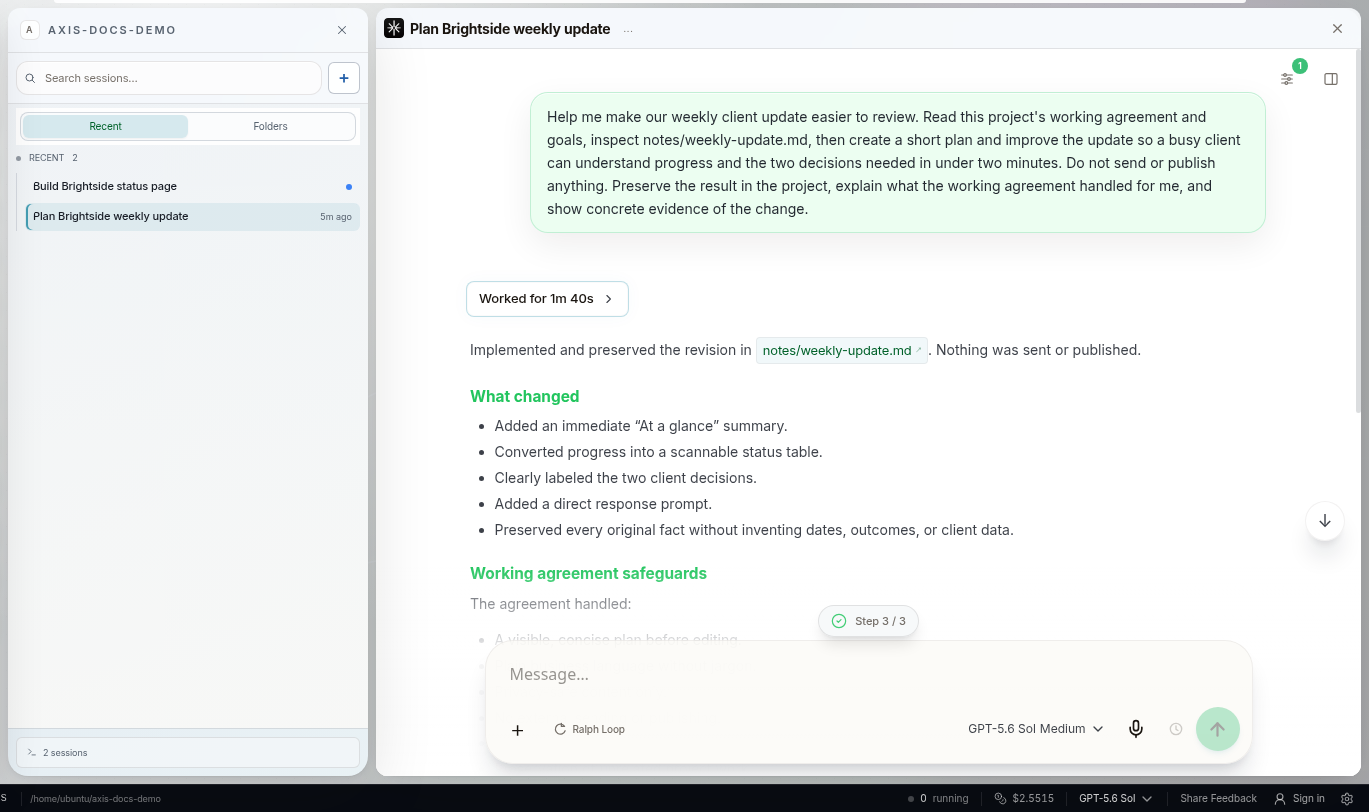Toggle the Ralph Loop option
The height and width of the screenshot is (812, 1369).
(590, 729)
